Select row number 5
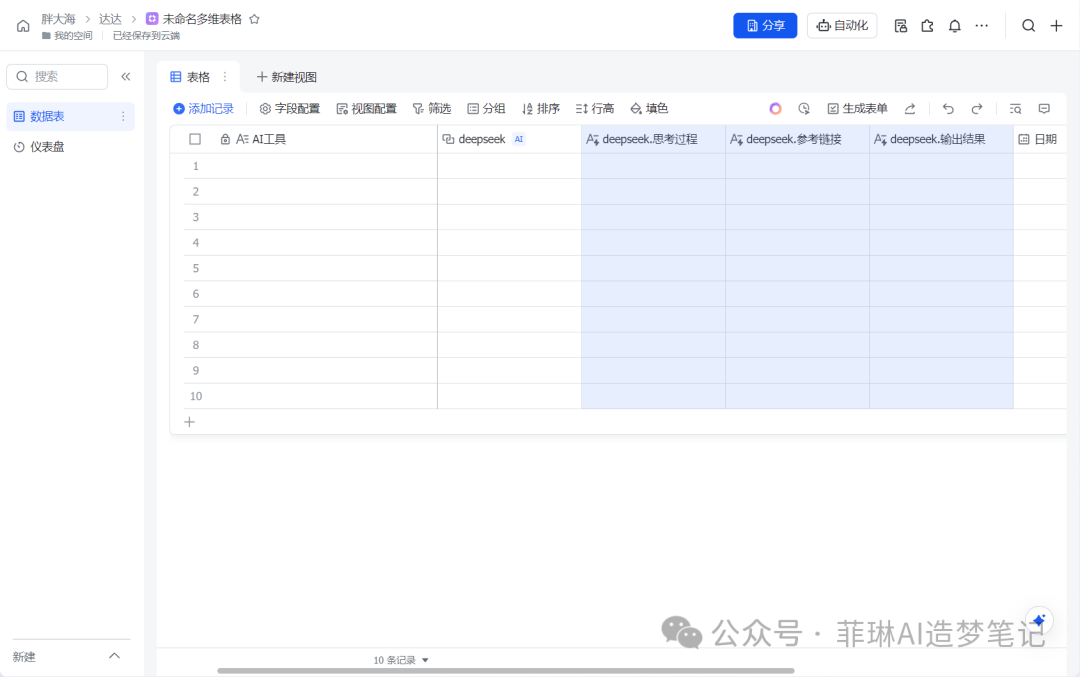Viewport: 1080px width, 677px height. click(x=196, y=269)
